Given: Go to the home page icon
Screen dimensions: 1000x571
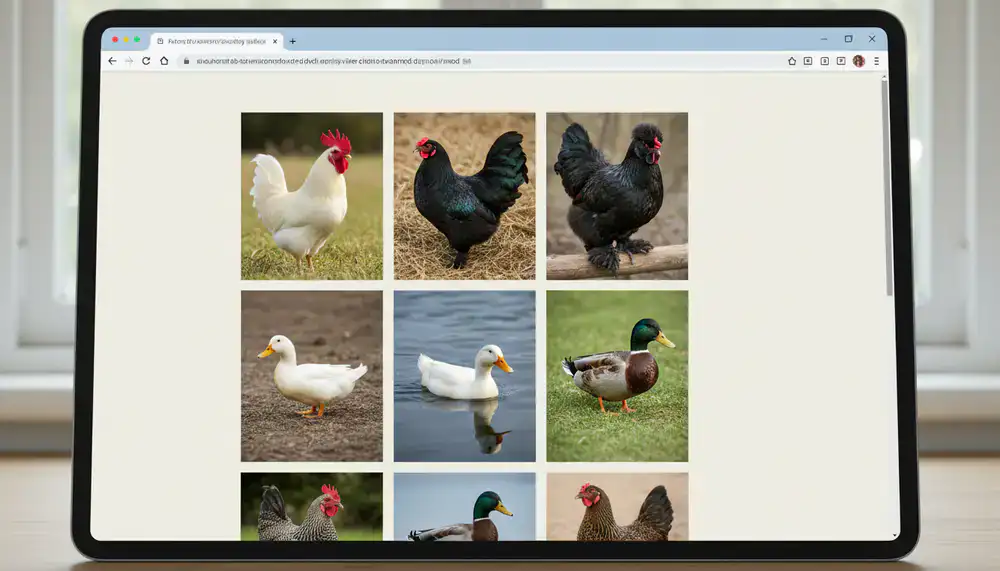Looking at the screenshot, I should [x=164, y=61].
